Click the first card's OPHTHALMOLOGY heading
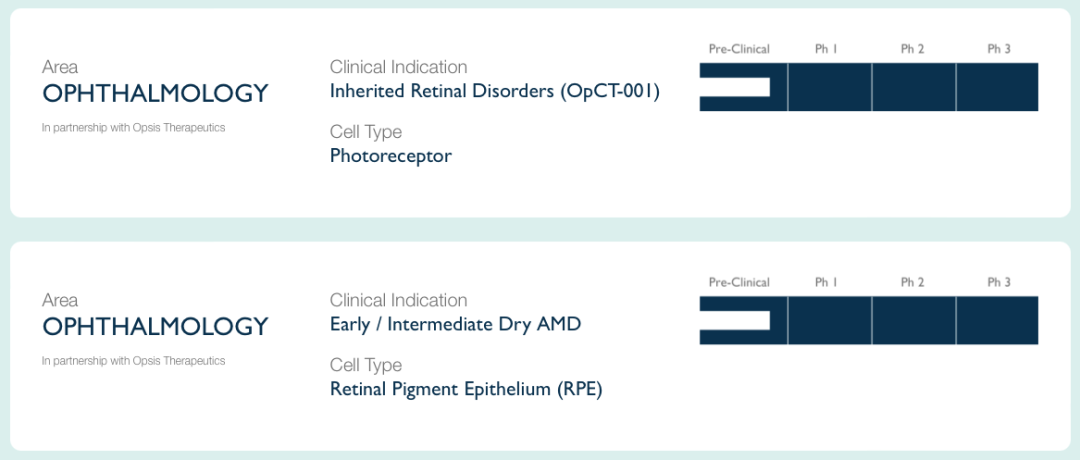Screen dimensions: 1080x460 (x=155, y=94)
